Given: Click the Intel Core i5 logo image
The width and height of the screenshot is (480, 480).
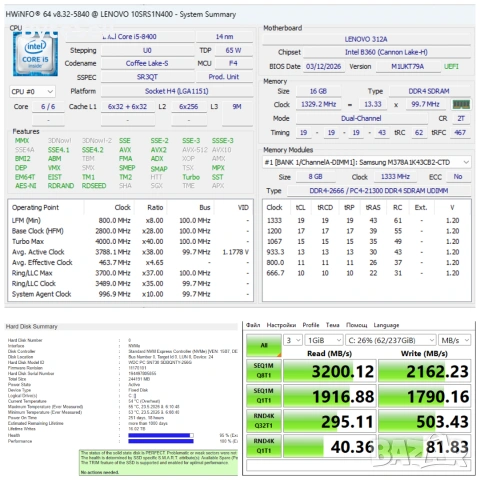Looking at the screenshot, I should coord(35,54).
